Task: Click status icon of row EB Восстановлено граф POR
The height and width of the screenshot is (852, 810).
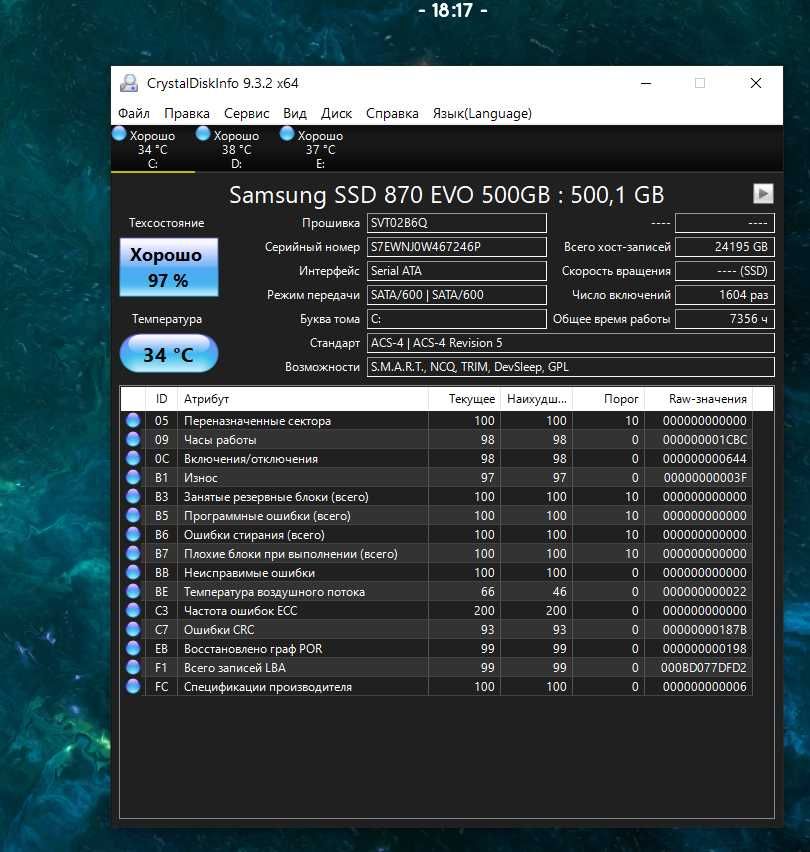Action: click(133, 648)
